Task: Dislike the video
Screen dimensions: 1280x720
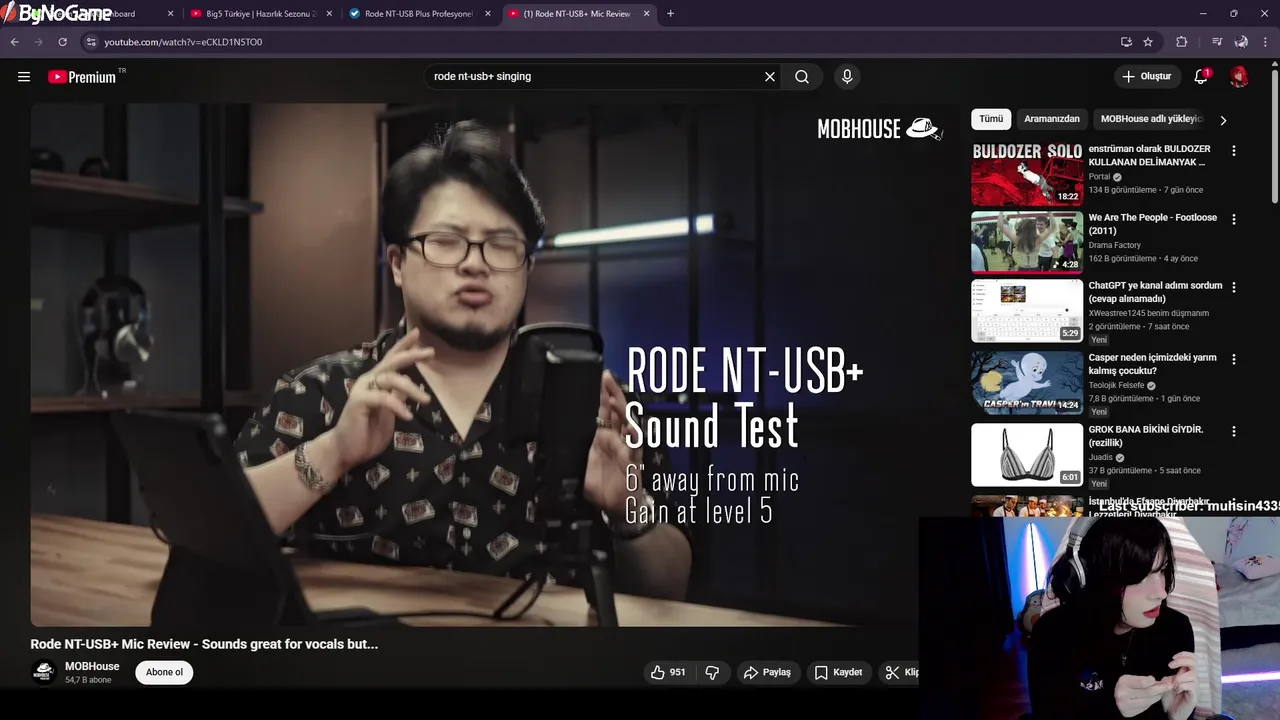Action: 712,672
